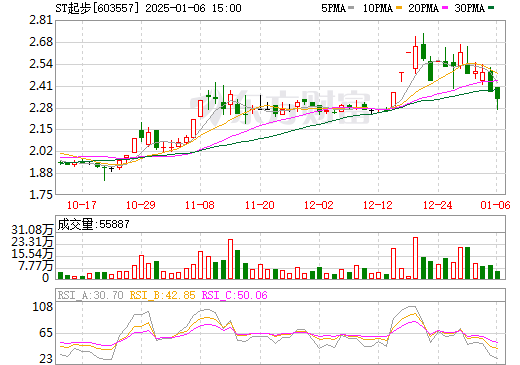Click the 1.88 price axis label

pos(41,173)
